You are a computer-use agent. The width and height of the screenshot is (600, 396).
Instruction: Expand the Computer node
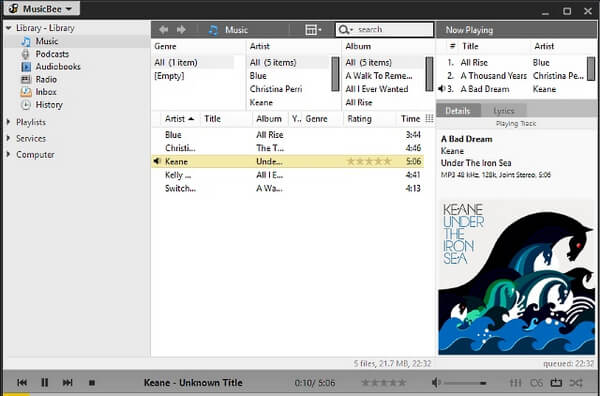(x=8, y=155)
